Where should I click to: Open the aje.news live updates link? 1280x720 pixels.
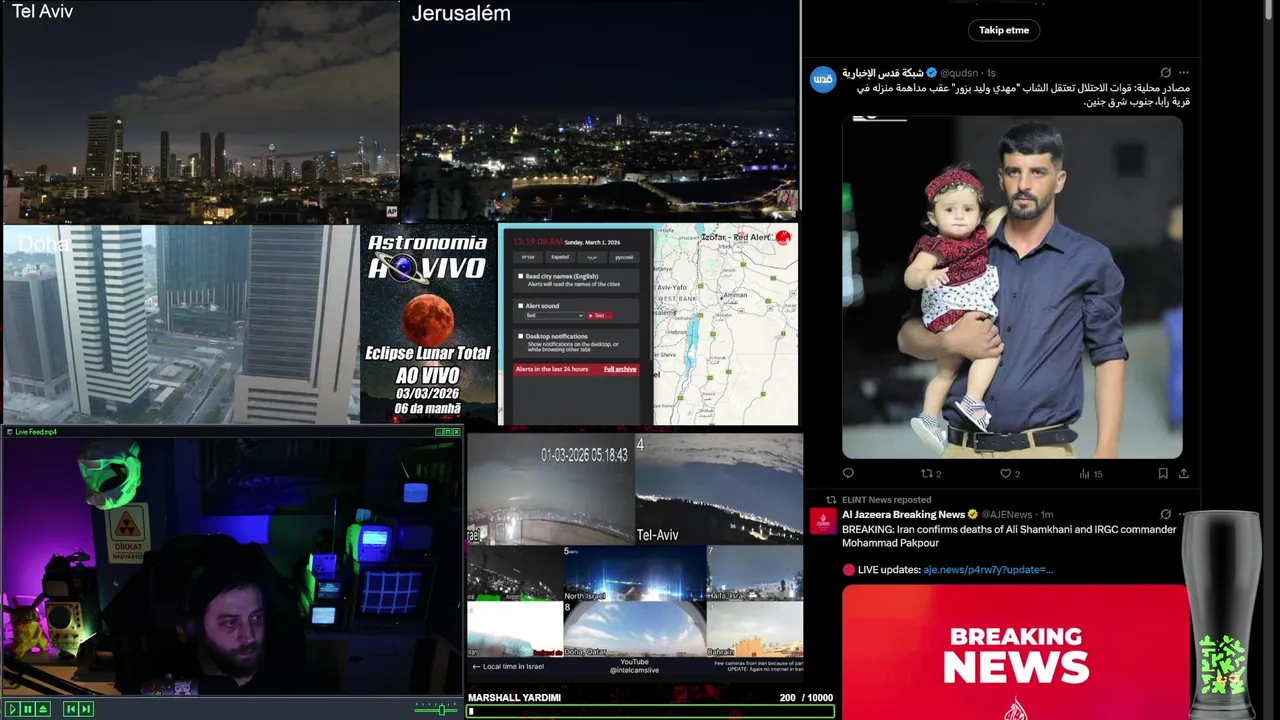[x=988, y=569]
